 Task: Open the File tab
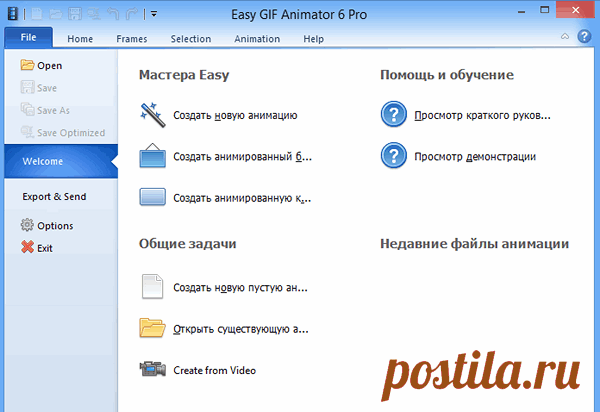tap(29, 37)
